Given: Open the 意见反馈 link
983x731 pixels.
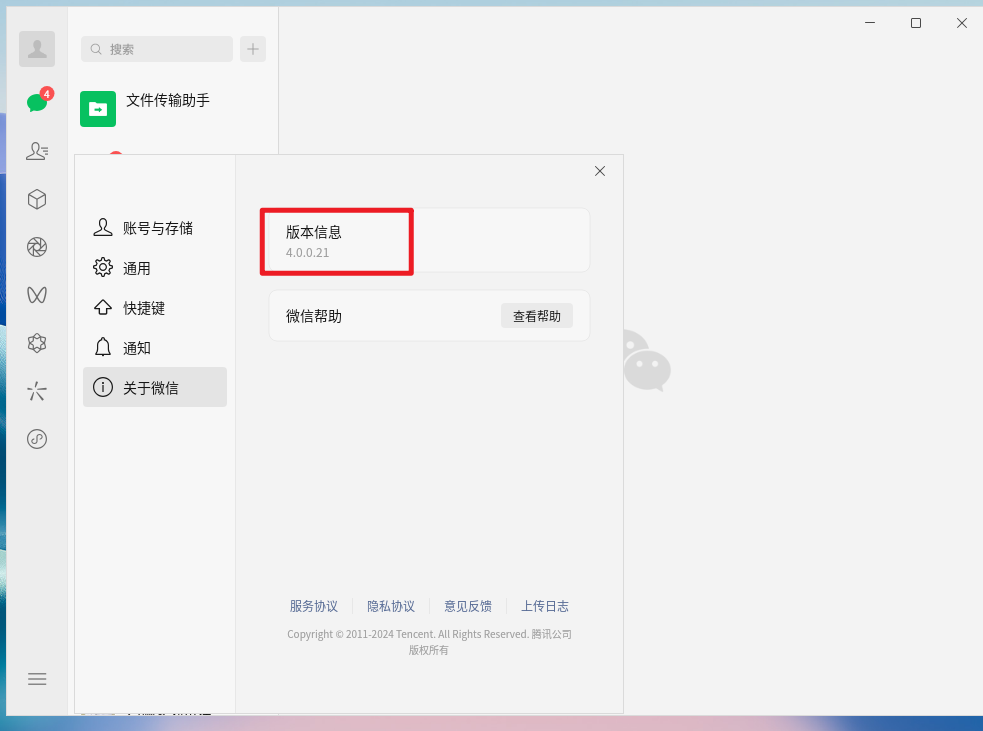Looking at the screenshot, I should click(468, 606).
